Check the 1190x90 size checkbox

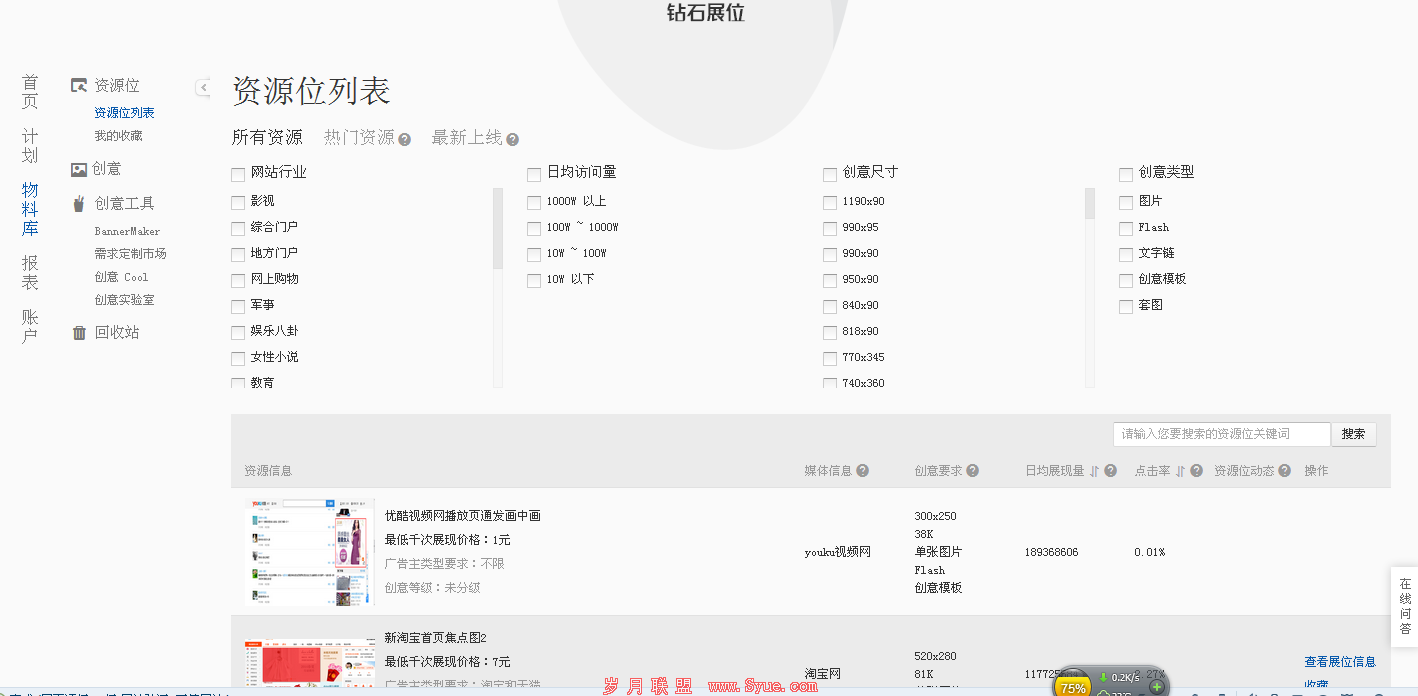(830, 203)
